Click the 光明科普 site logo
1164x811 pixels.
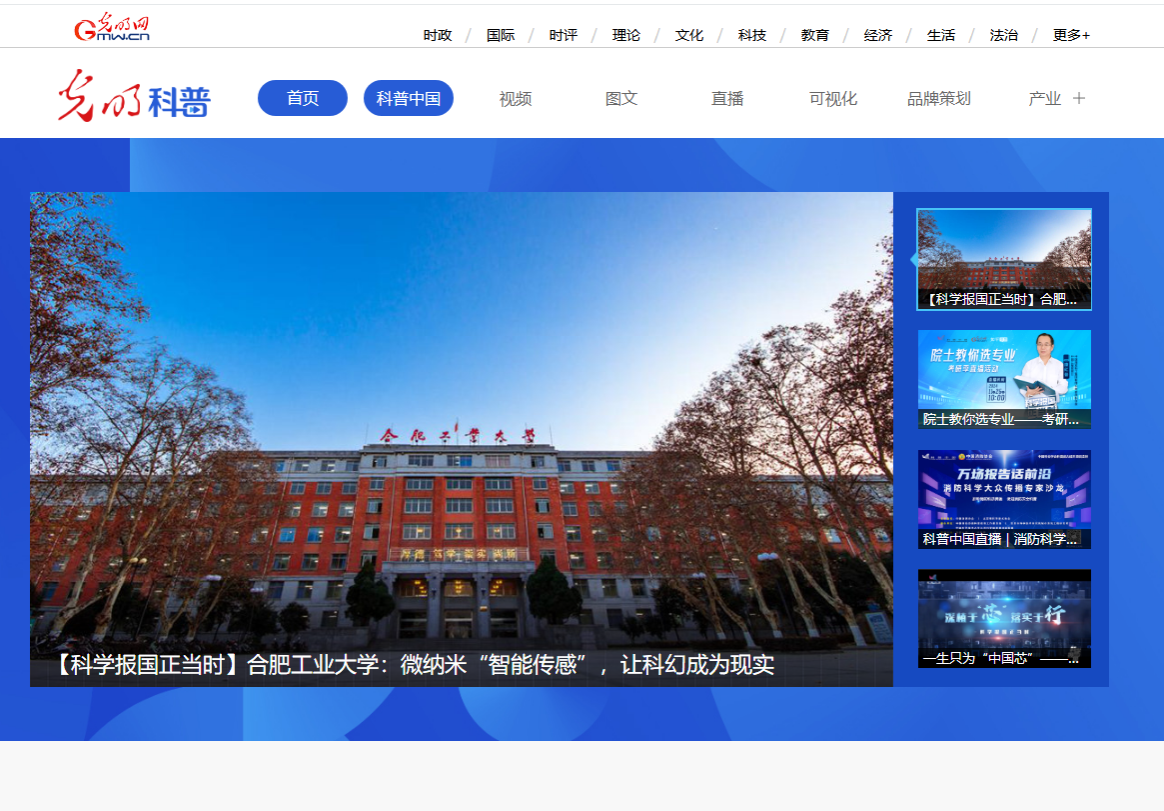point(133,97)
